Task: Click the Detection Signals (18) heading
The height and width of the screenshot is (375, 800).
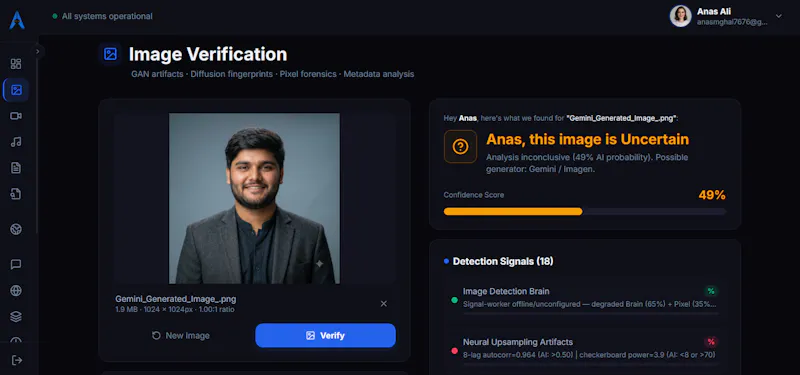Action: point(503,261)
